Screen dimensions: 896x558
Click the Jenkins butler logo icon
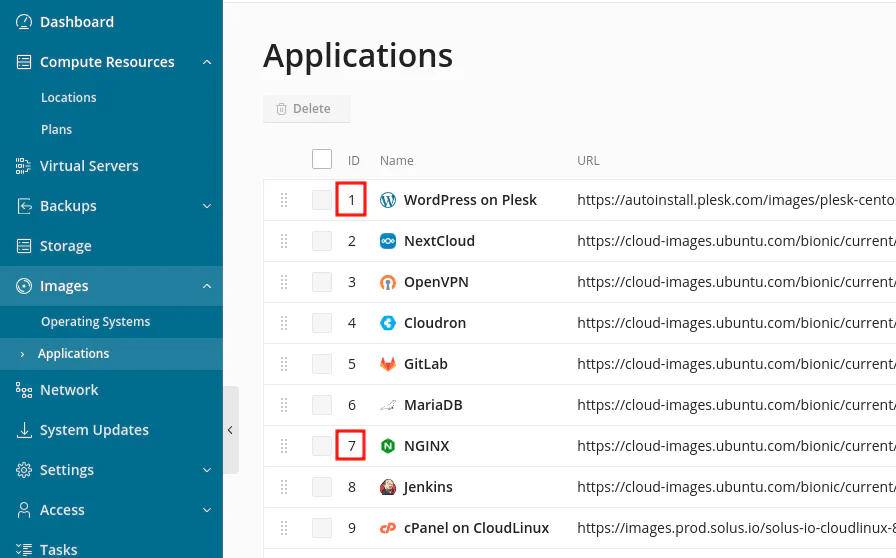tap(388, 487)
